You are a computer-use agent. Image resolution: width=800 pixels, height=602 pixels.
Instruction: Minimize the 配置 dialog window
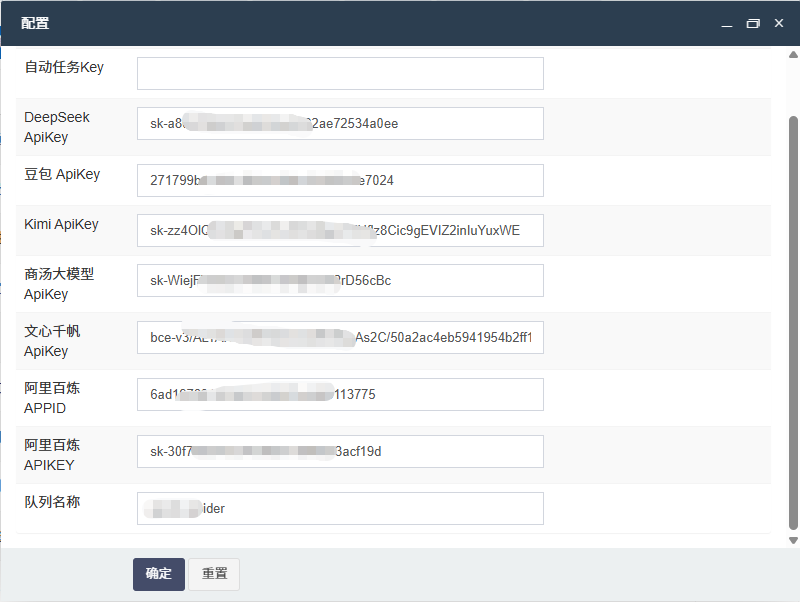[x=727, y=24]
